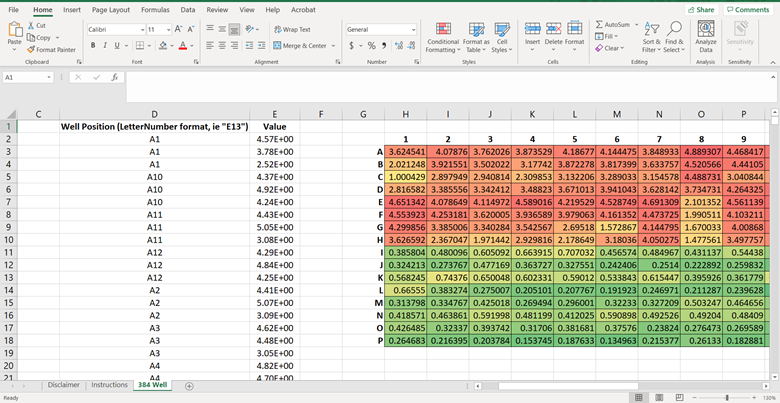Select cell D1 with Well Position header
The height and width of the screenshot is (403, 780).
pos(154,127)
